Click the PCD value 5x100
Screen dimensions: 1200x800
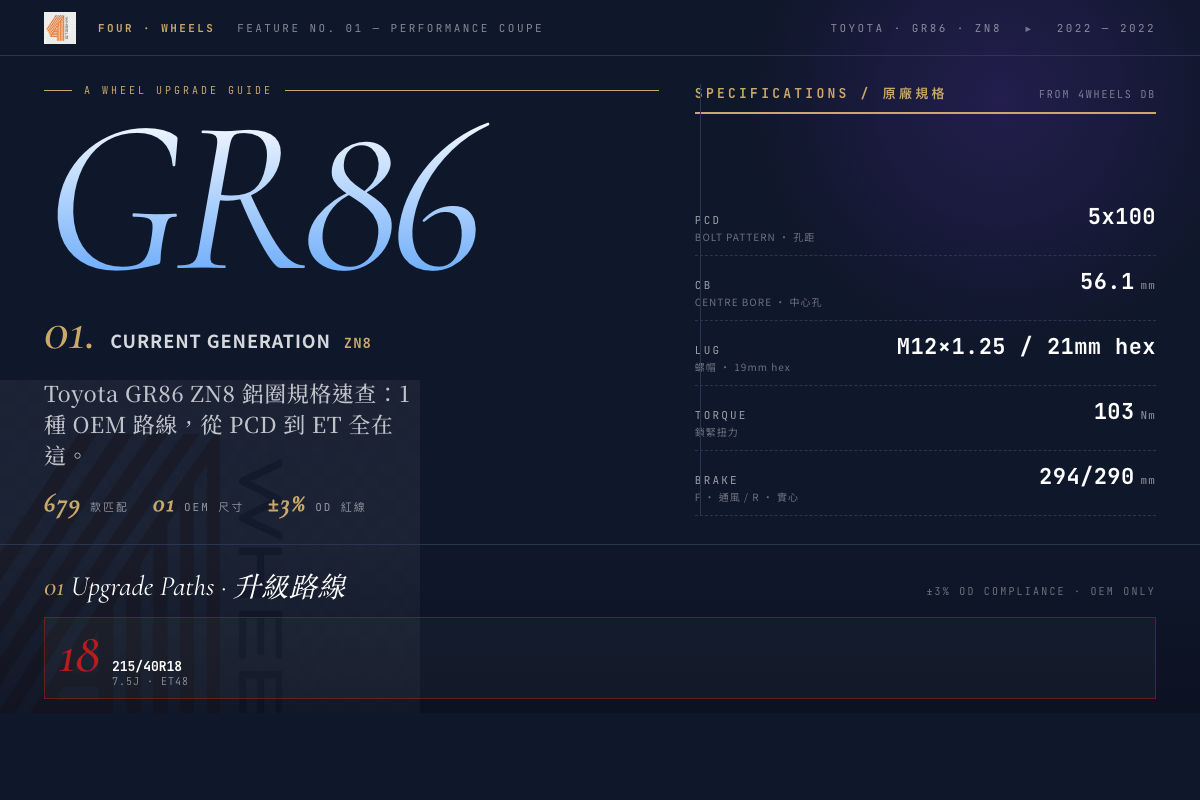(x=1121, y=217)
